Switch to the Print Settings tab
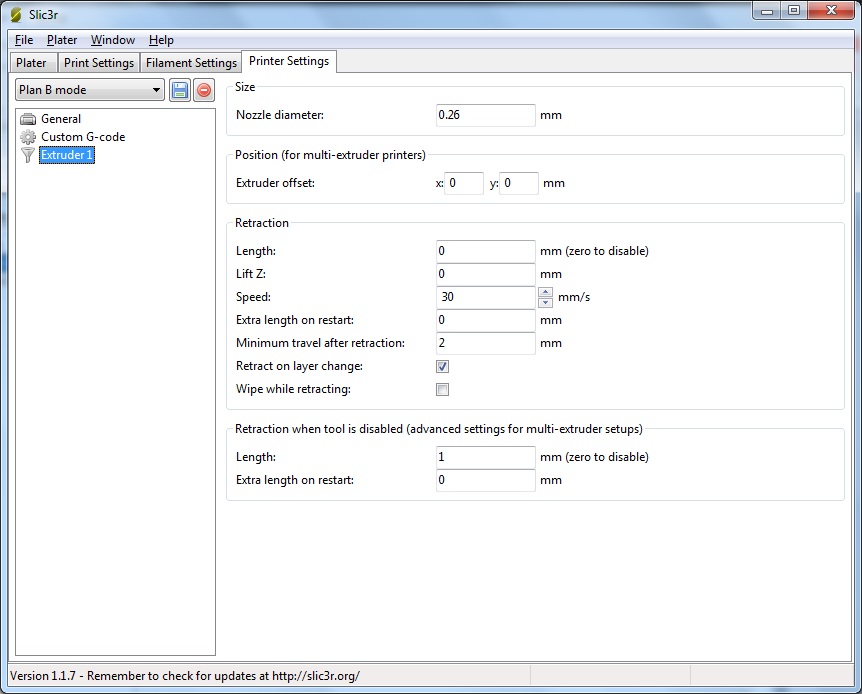Viewport: 862px width, 694px height. tap(99, 63)
